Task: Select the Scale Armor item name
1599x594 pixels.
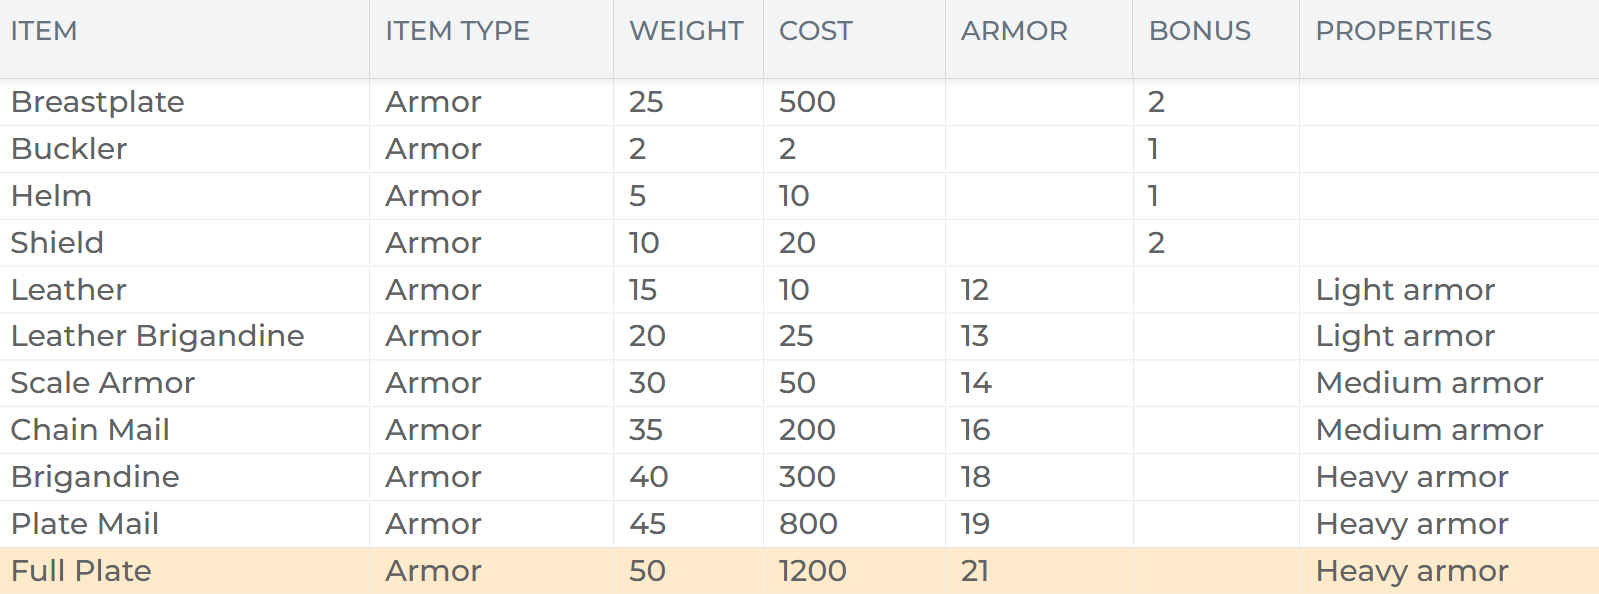Action: (102, 383)
